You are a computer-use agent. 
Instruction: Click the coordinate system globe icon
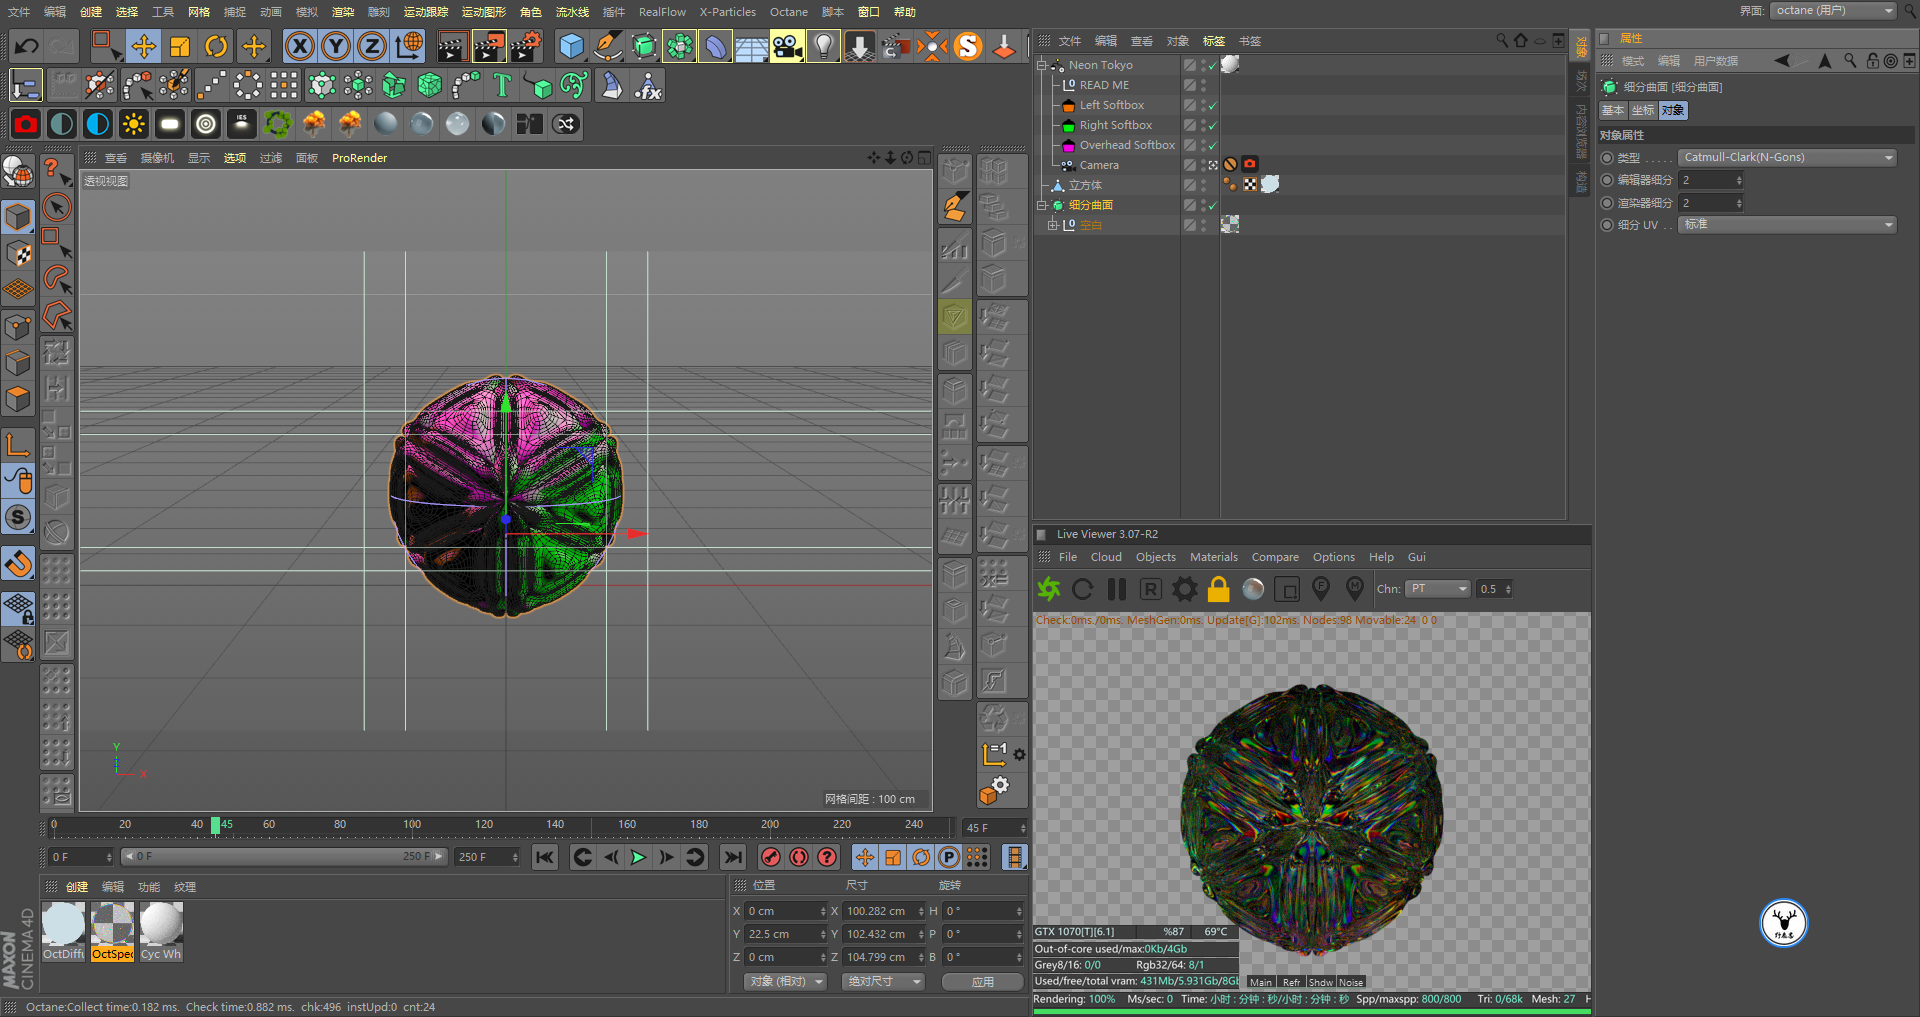409,46
